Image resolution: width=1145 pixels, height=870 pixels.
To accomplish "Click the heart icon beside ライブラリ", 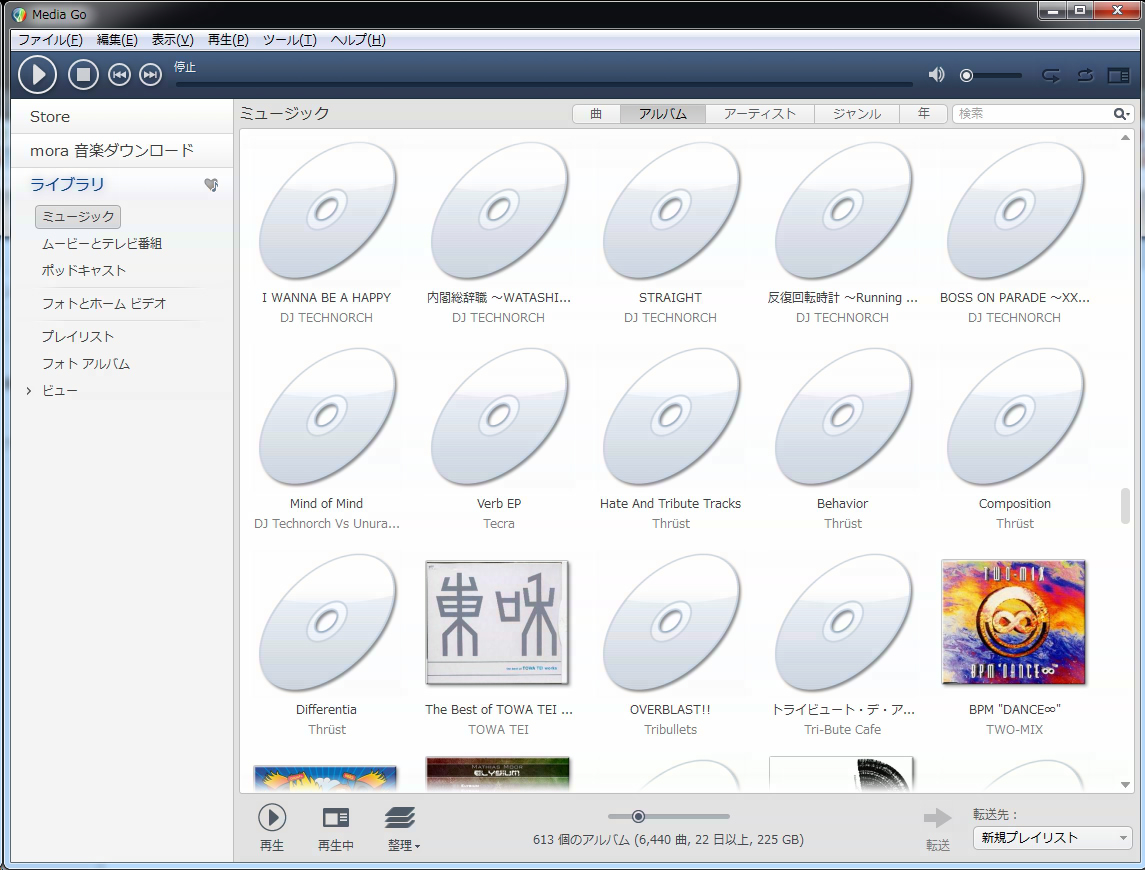I will pos(211,185).
